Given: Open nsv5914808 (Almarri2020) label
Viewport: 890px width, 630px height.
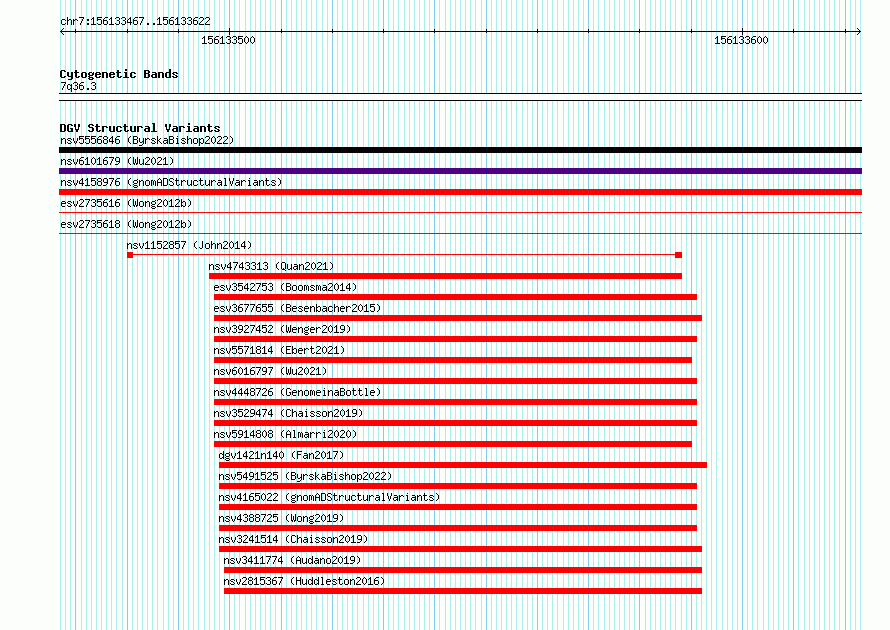Looking at the screenshot, I should [x=286, y=434].
